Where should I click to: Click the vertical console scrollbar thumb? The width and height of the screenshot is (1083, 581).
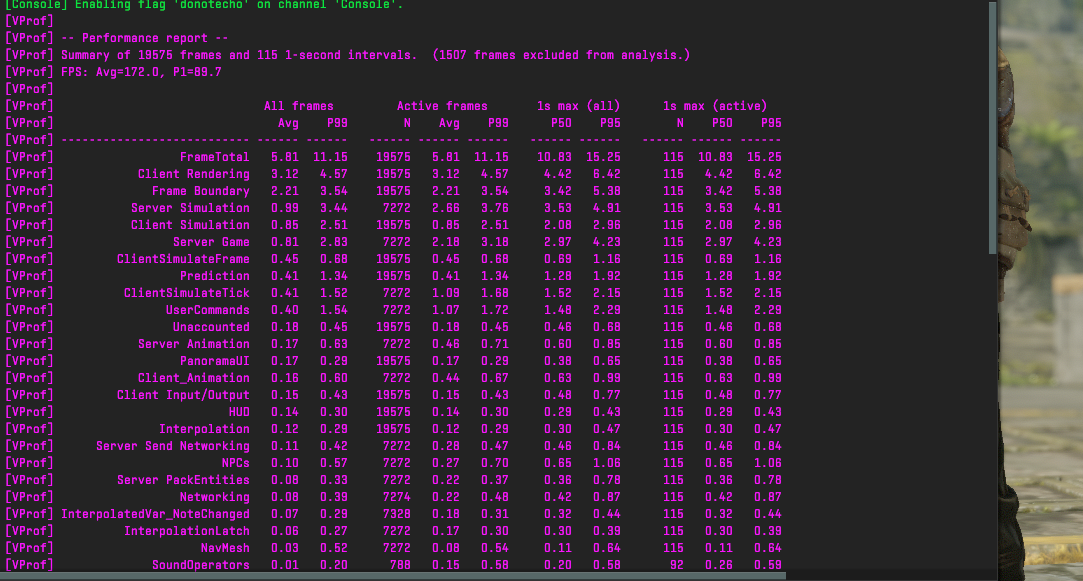(992, 125)
